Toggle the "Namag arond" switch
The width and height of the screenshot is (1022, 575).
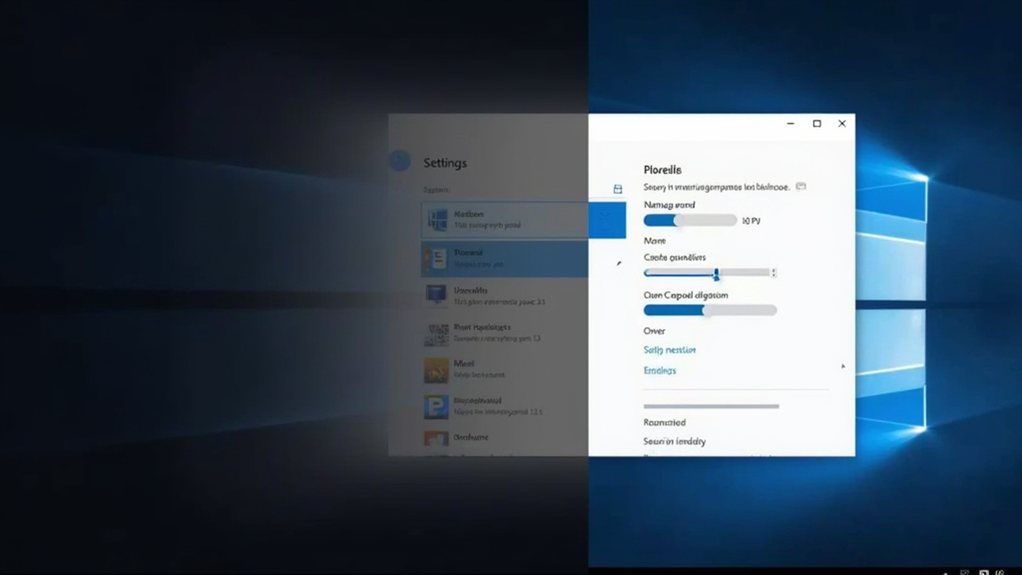pos(690,220)
